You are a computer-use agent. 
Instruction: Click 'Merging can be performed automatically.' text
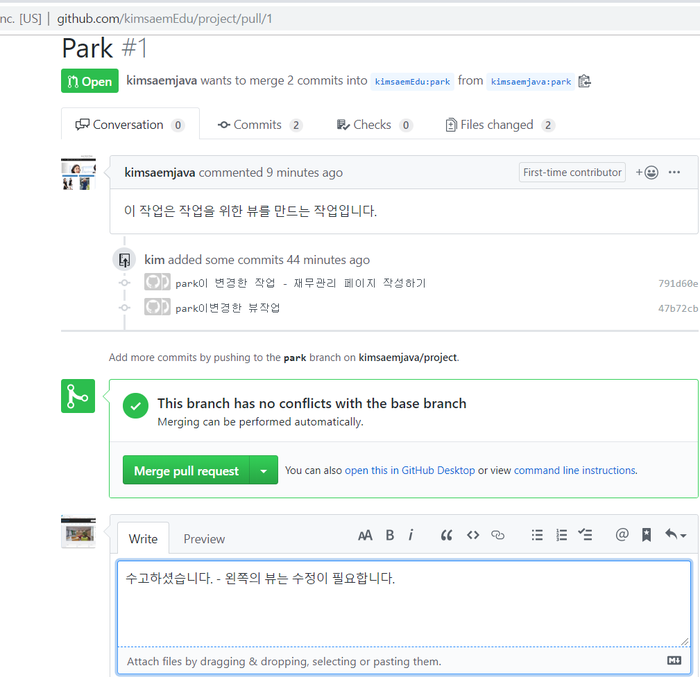click(x=260, y=422)
